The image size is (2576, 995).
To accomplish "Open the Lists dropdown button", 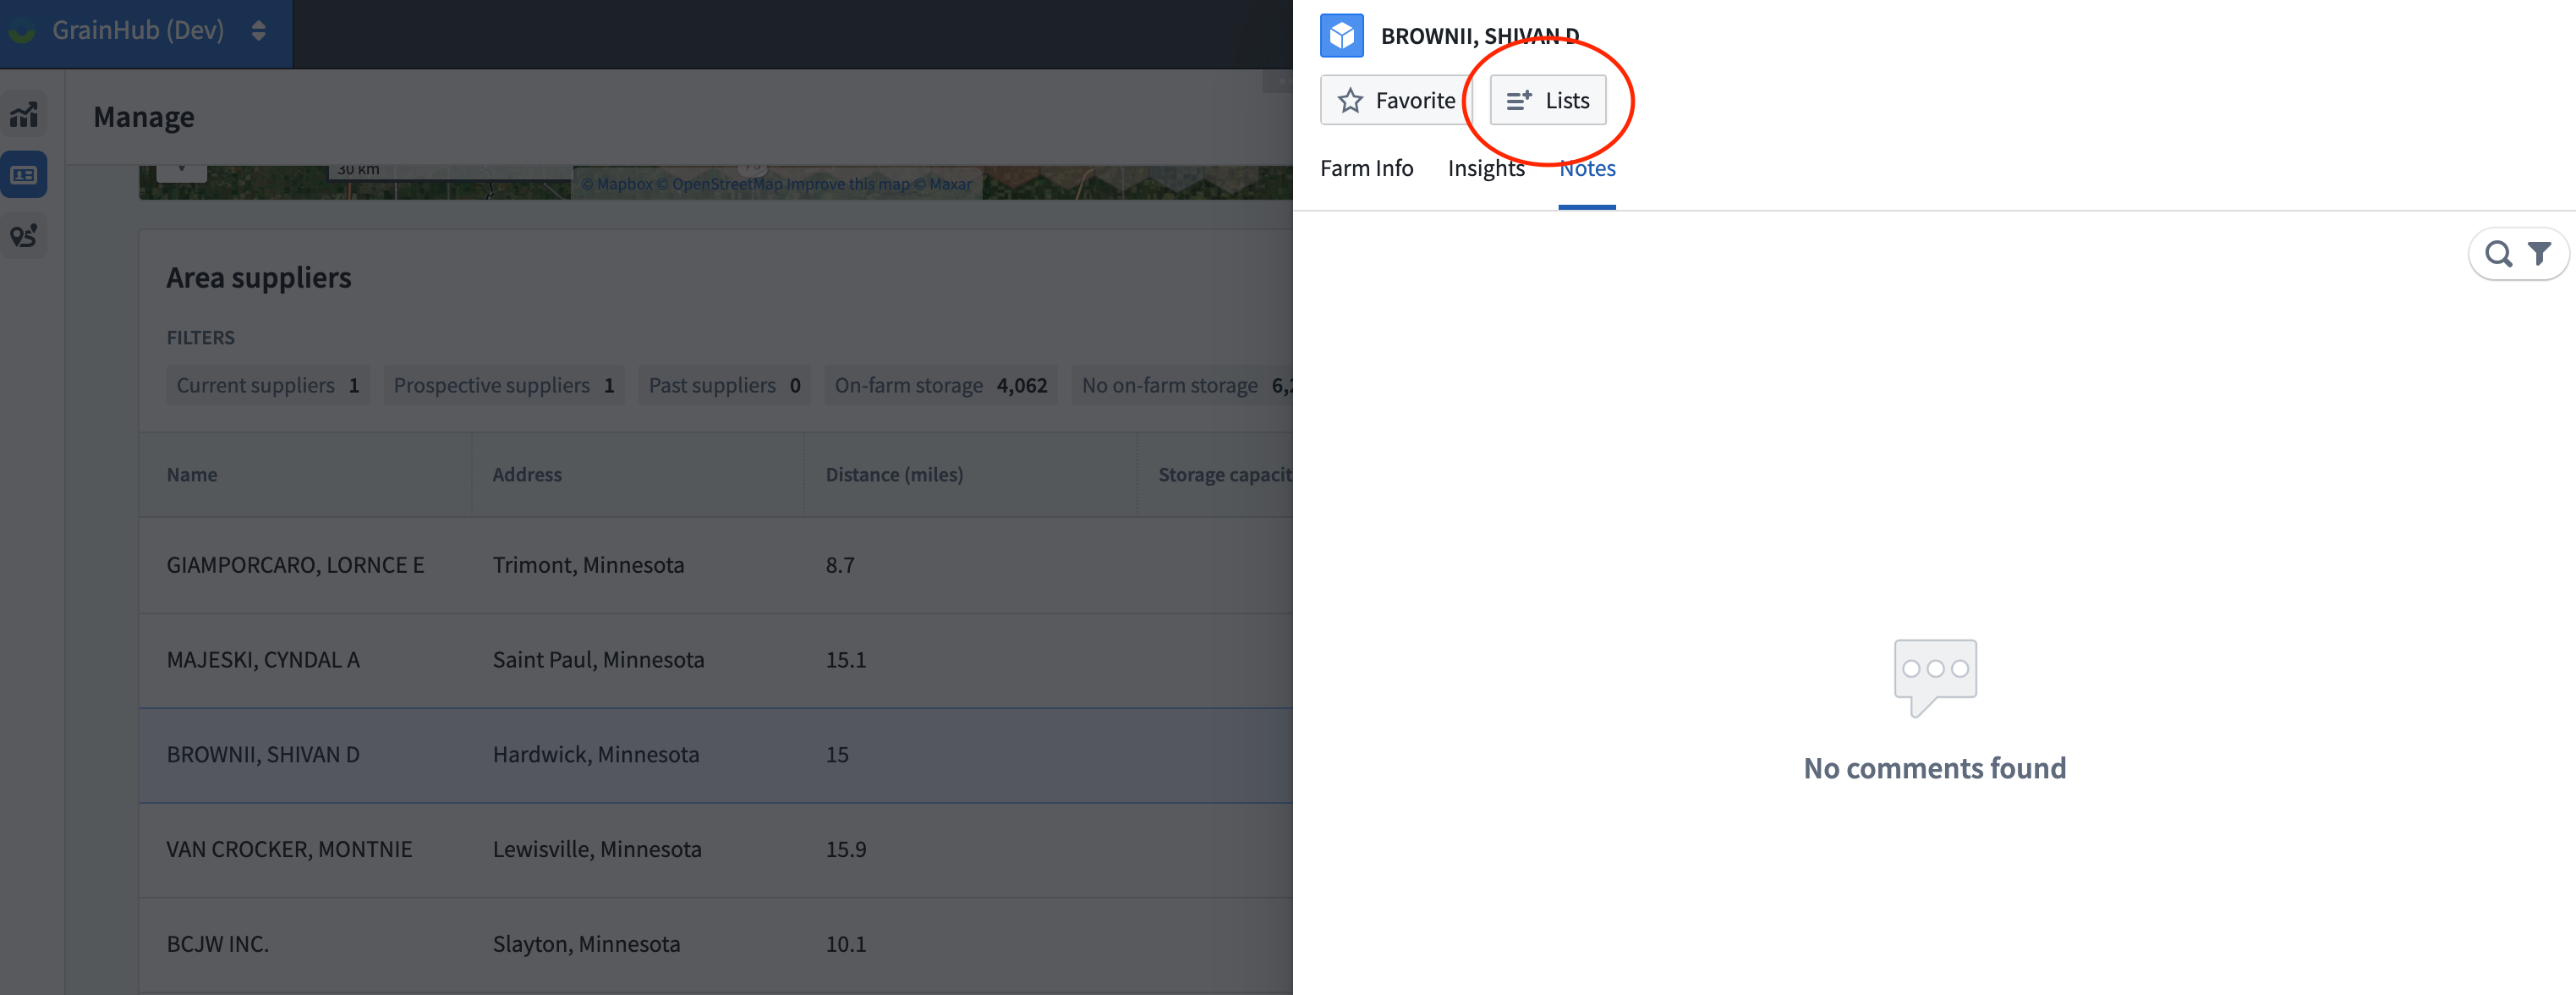I will coord(1547,100).
